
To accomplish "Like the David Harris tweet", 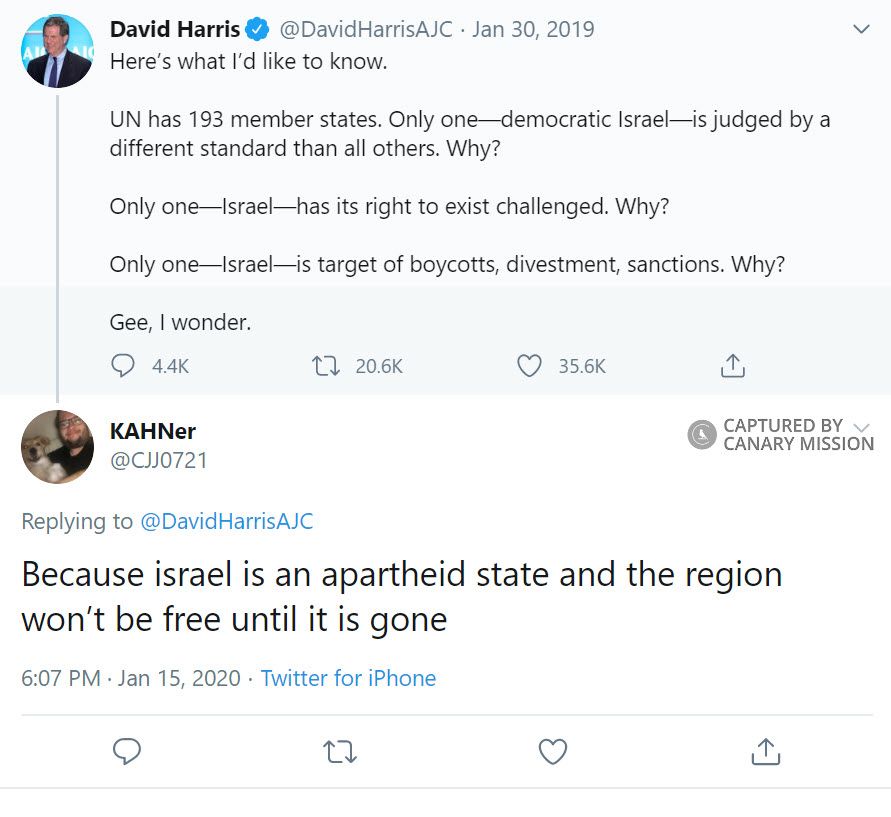I will (529, 366).
